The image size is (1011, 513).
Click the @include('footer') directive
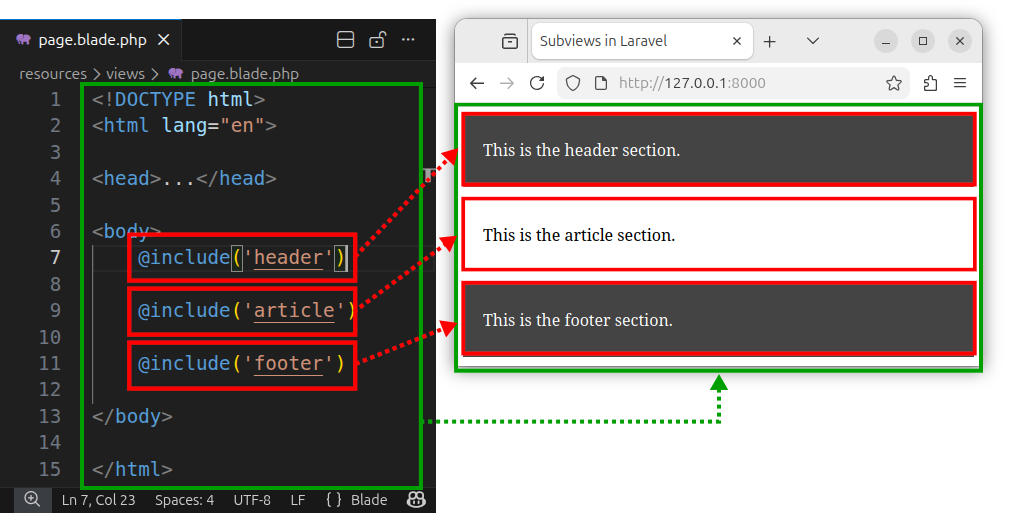coord(242,363)
